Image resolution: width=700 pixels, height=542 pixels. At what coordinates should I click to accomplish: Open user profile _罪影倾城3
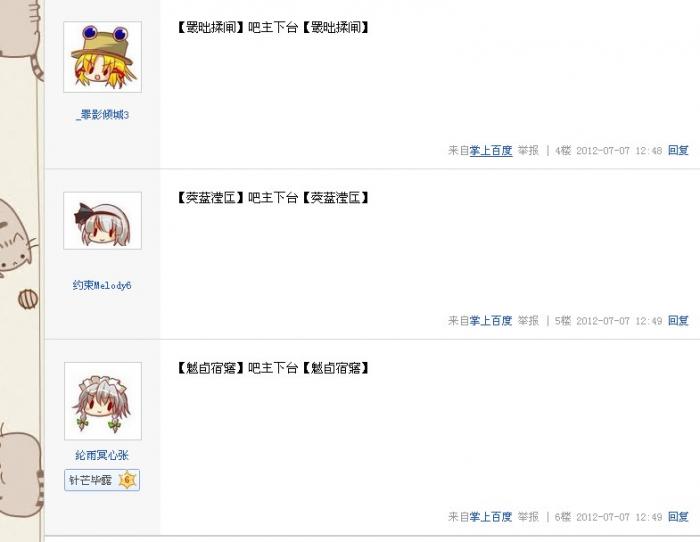click(x=102, y=115)
